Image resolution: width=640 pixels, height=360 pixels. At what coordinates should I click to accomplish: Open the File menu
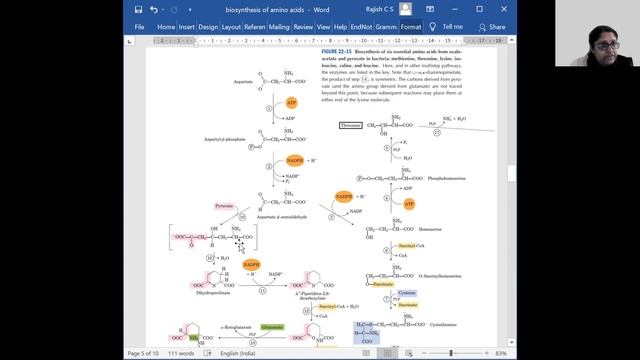[x=139, y=27]
